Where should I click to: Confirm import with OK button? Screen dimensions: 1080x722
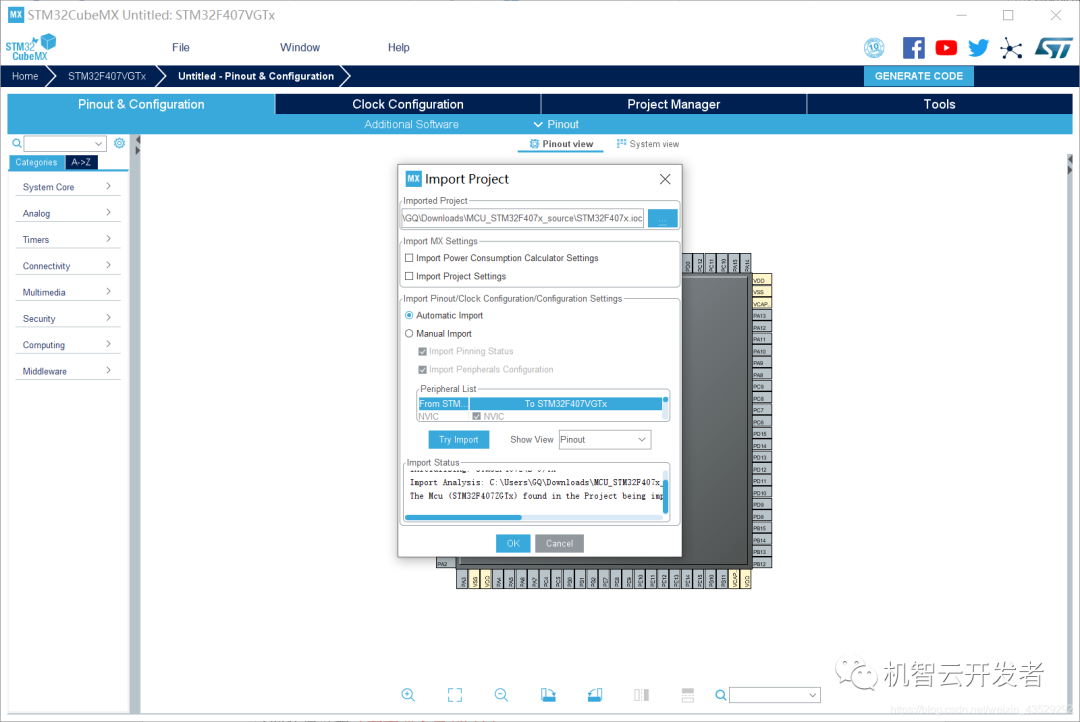(x=513, y=544)
